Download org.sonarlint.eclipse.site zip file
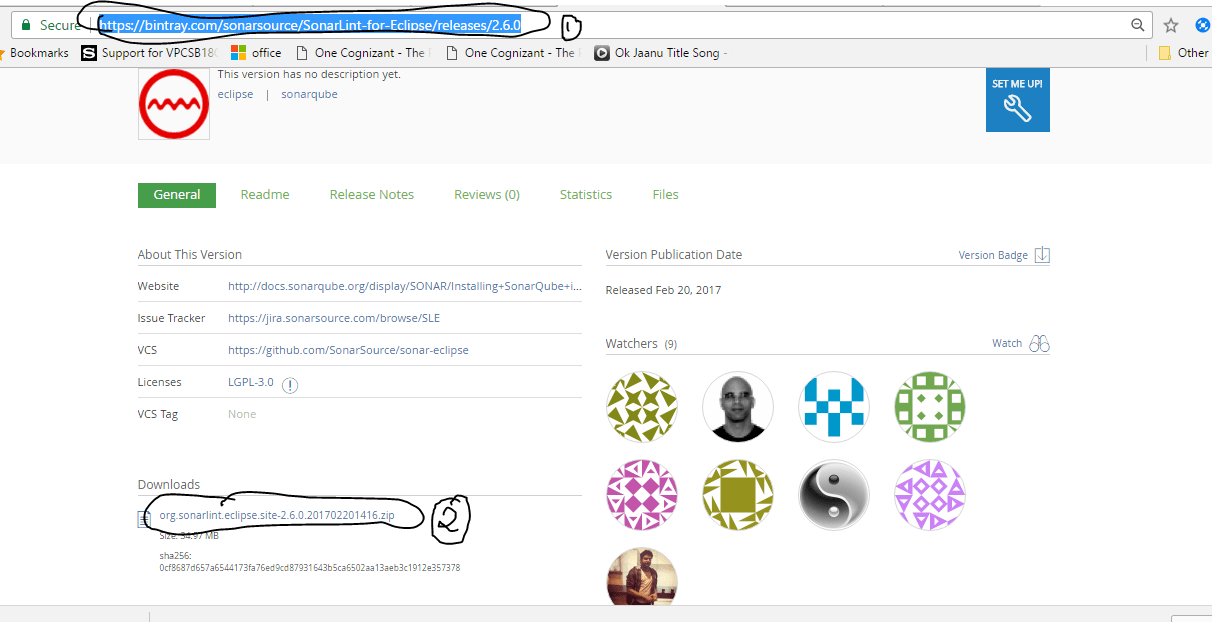Viewport: 1212px width, 622px height. click(x=277, y=516)
